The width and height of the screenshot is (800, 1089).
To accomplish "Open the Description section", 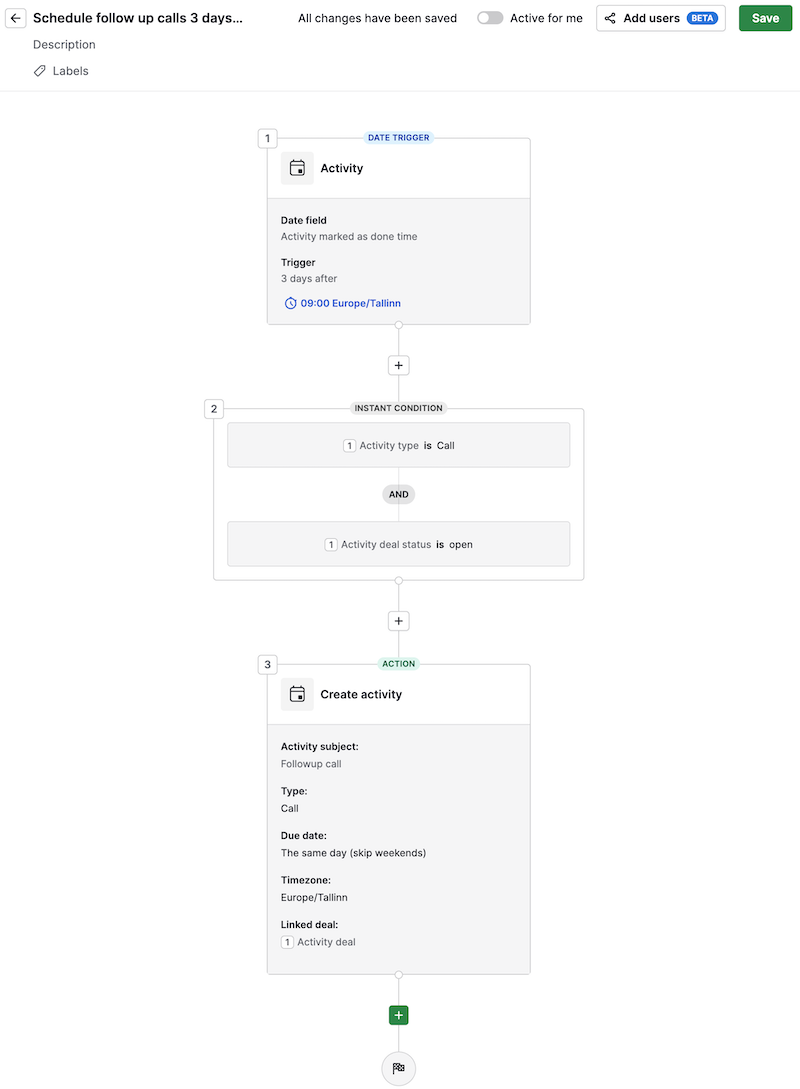I will 64,44.
